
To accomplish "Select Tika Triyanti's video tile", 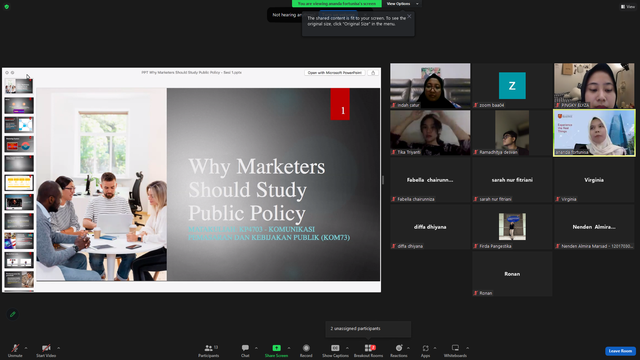I will click(430, 133).
